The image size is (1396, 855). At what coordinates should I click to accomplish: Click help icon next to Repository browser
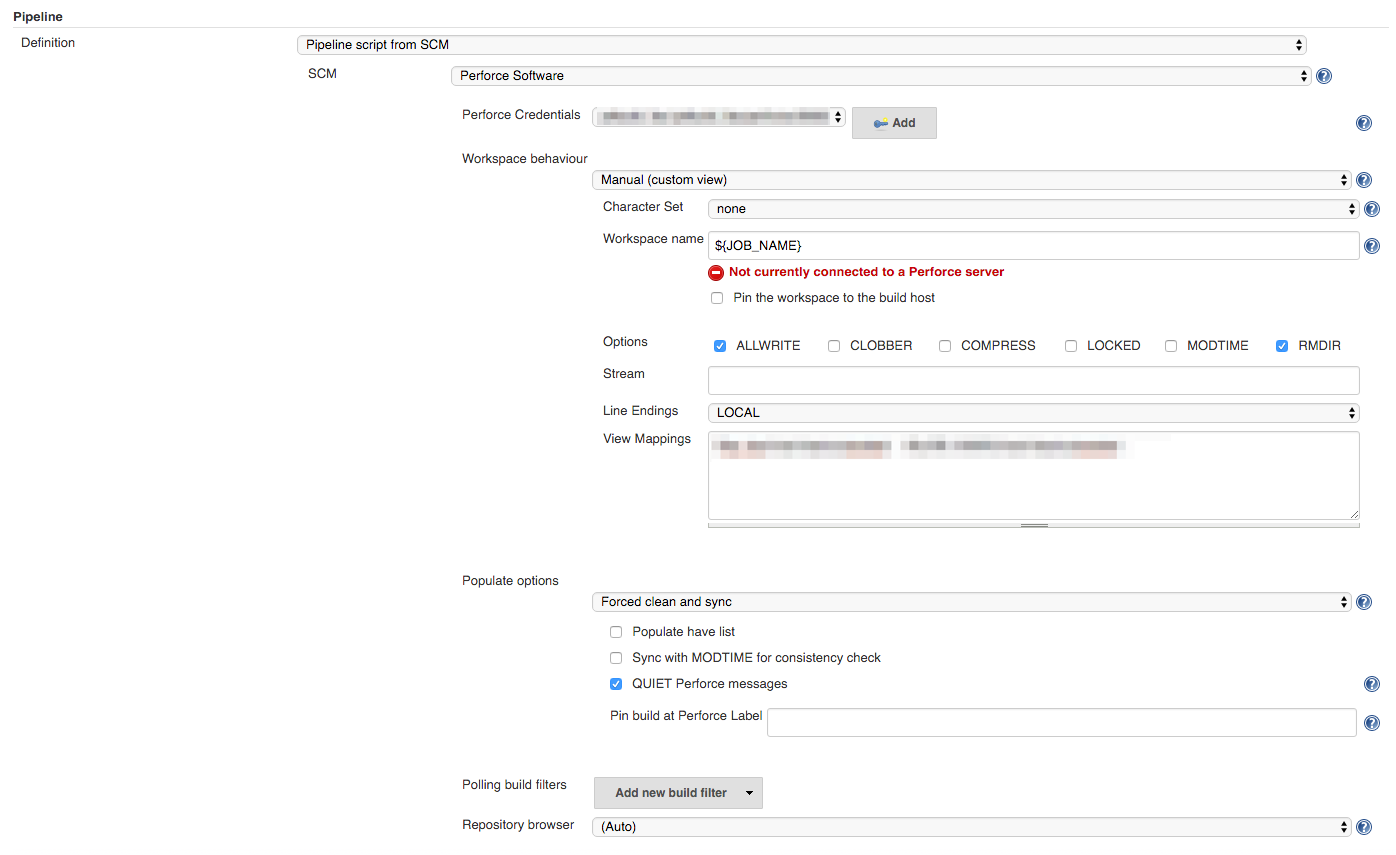pyautogui.click(x=1364, y=827)
